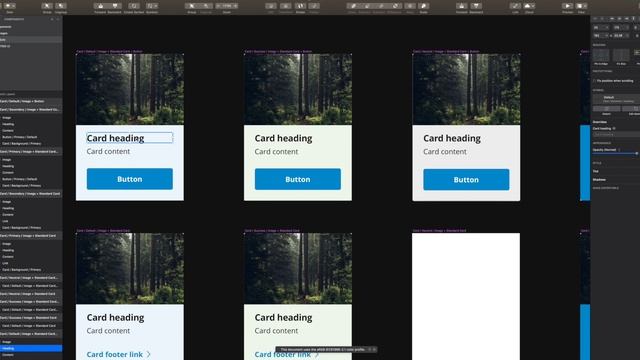Click the Detach button in the inspector
The width and height of the screenshot is (640, 360).
pos(607,109)
